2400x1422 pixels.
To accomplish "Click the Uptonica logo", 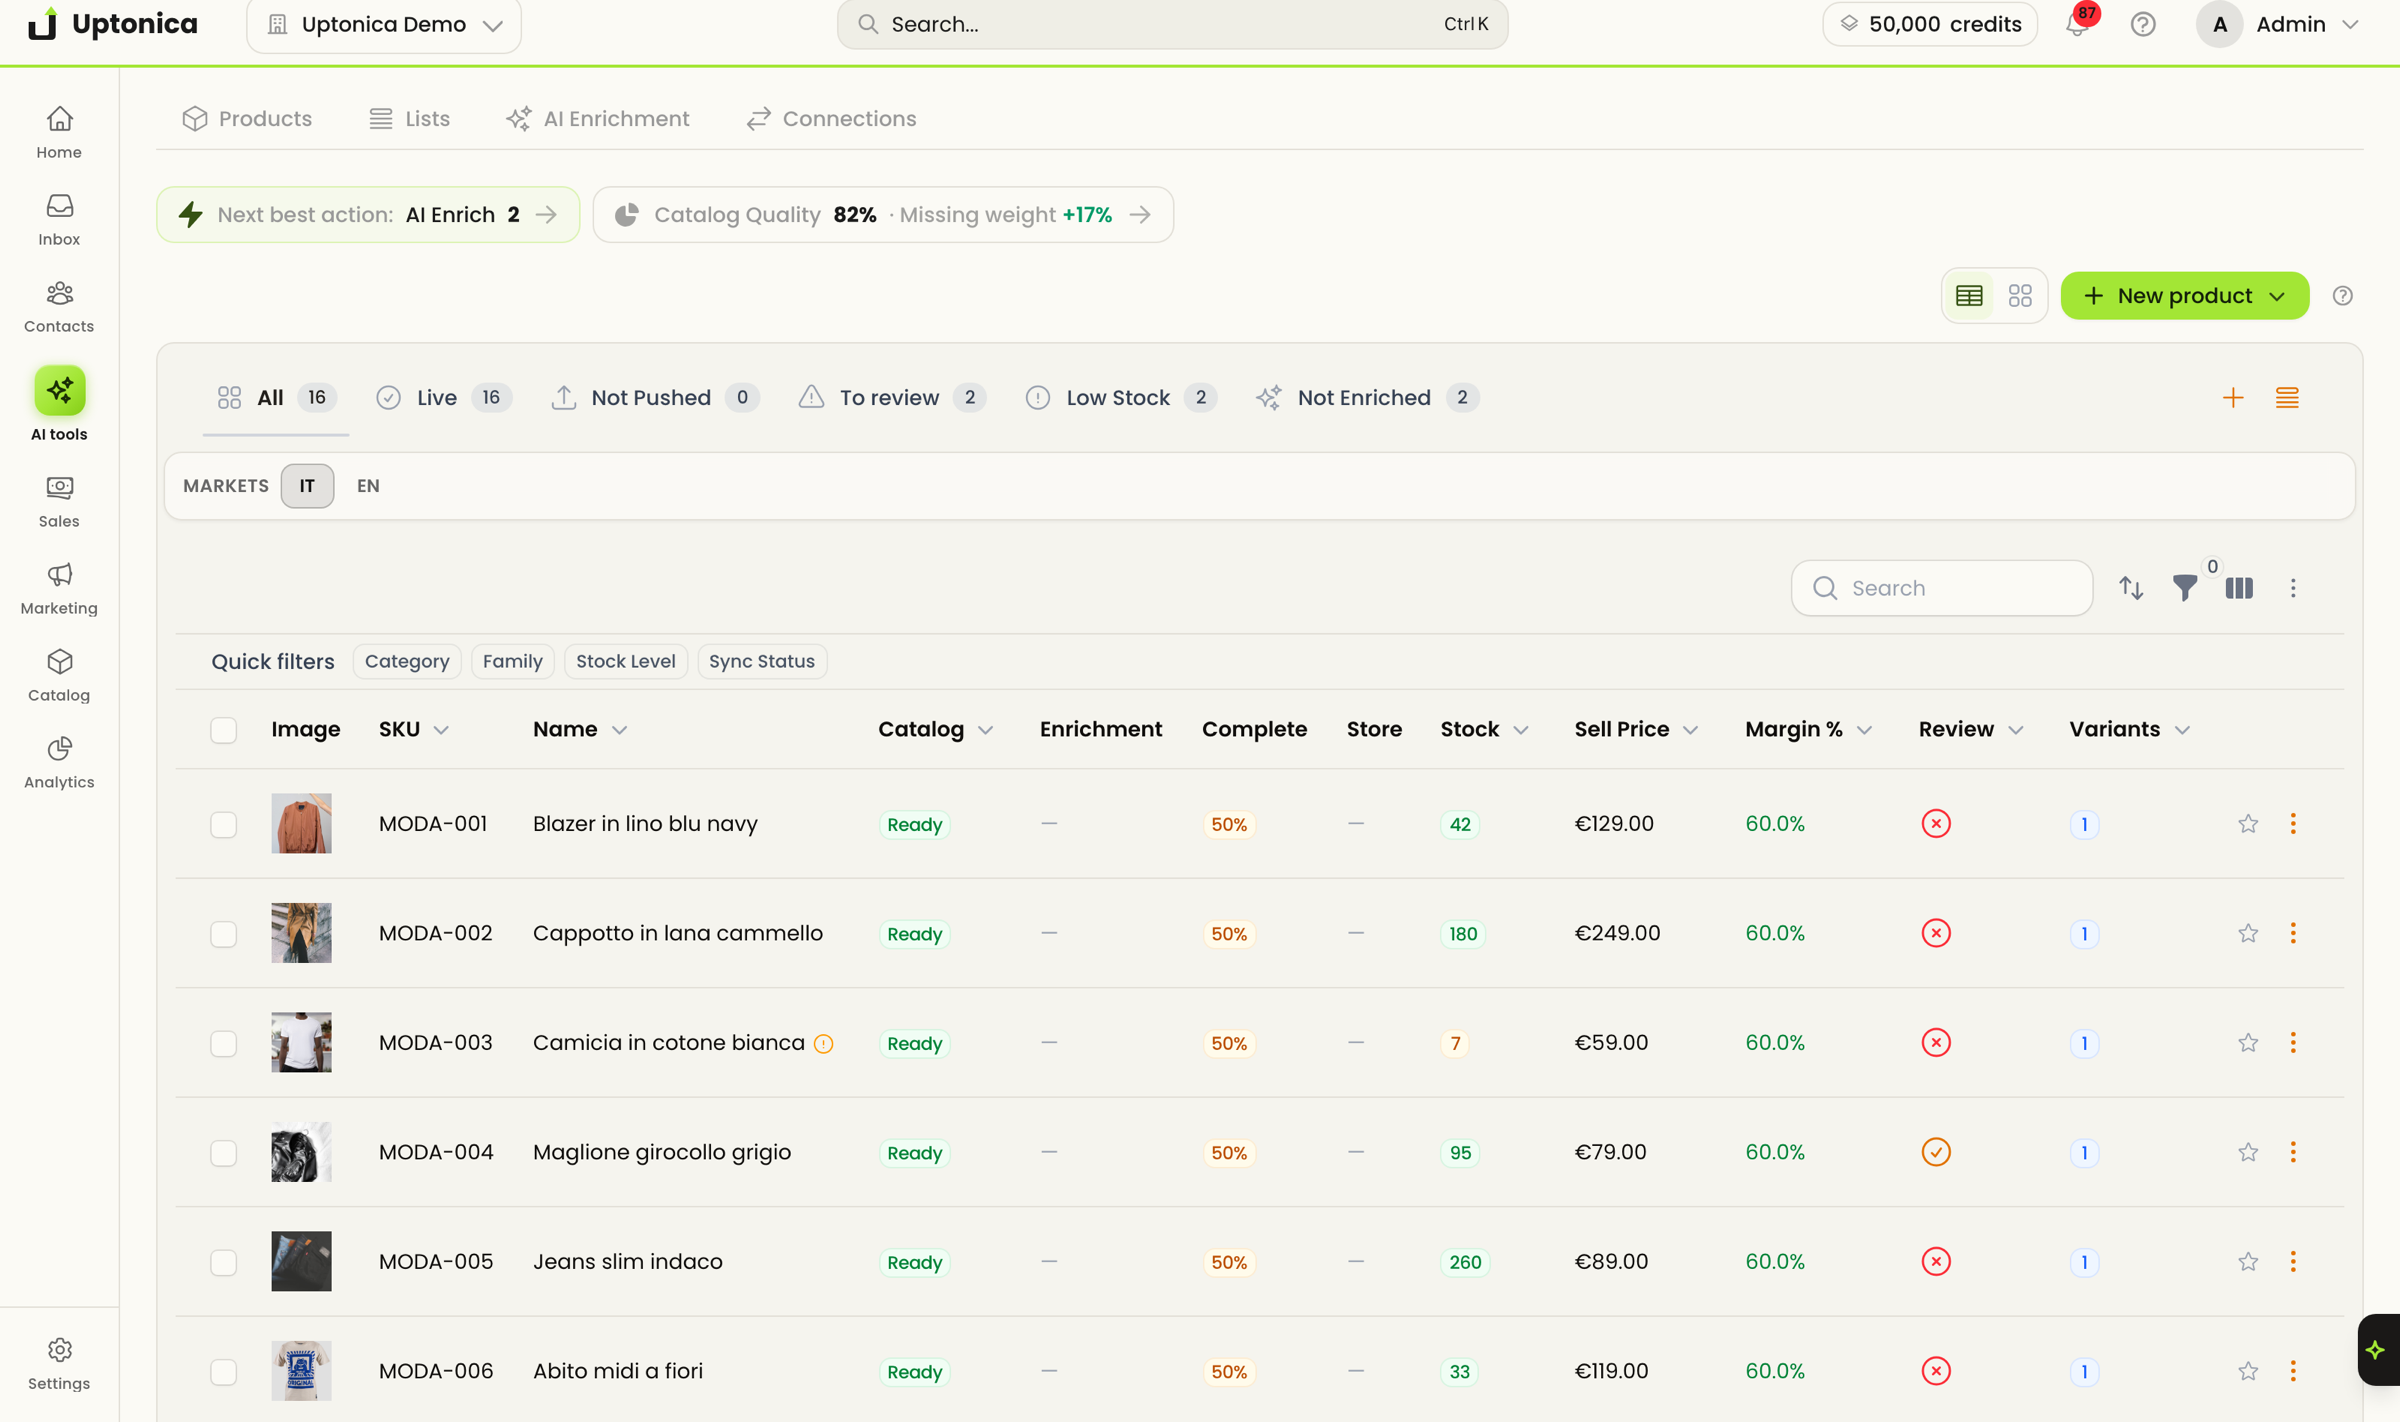I will click(112, 24).
